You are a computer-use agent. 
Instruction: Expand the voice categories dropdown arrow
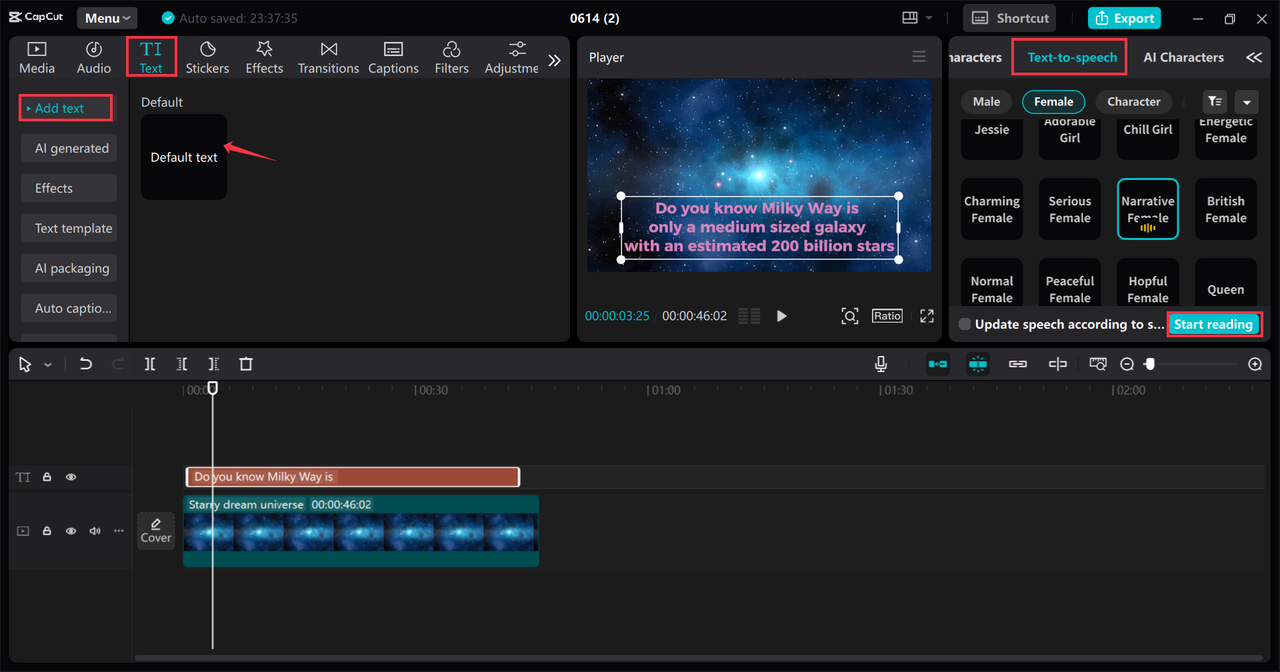tap(1246, 101)
